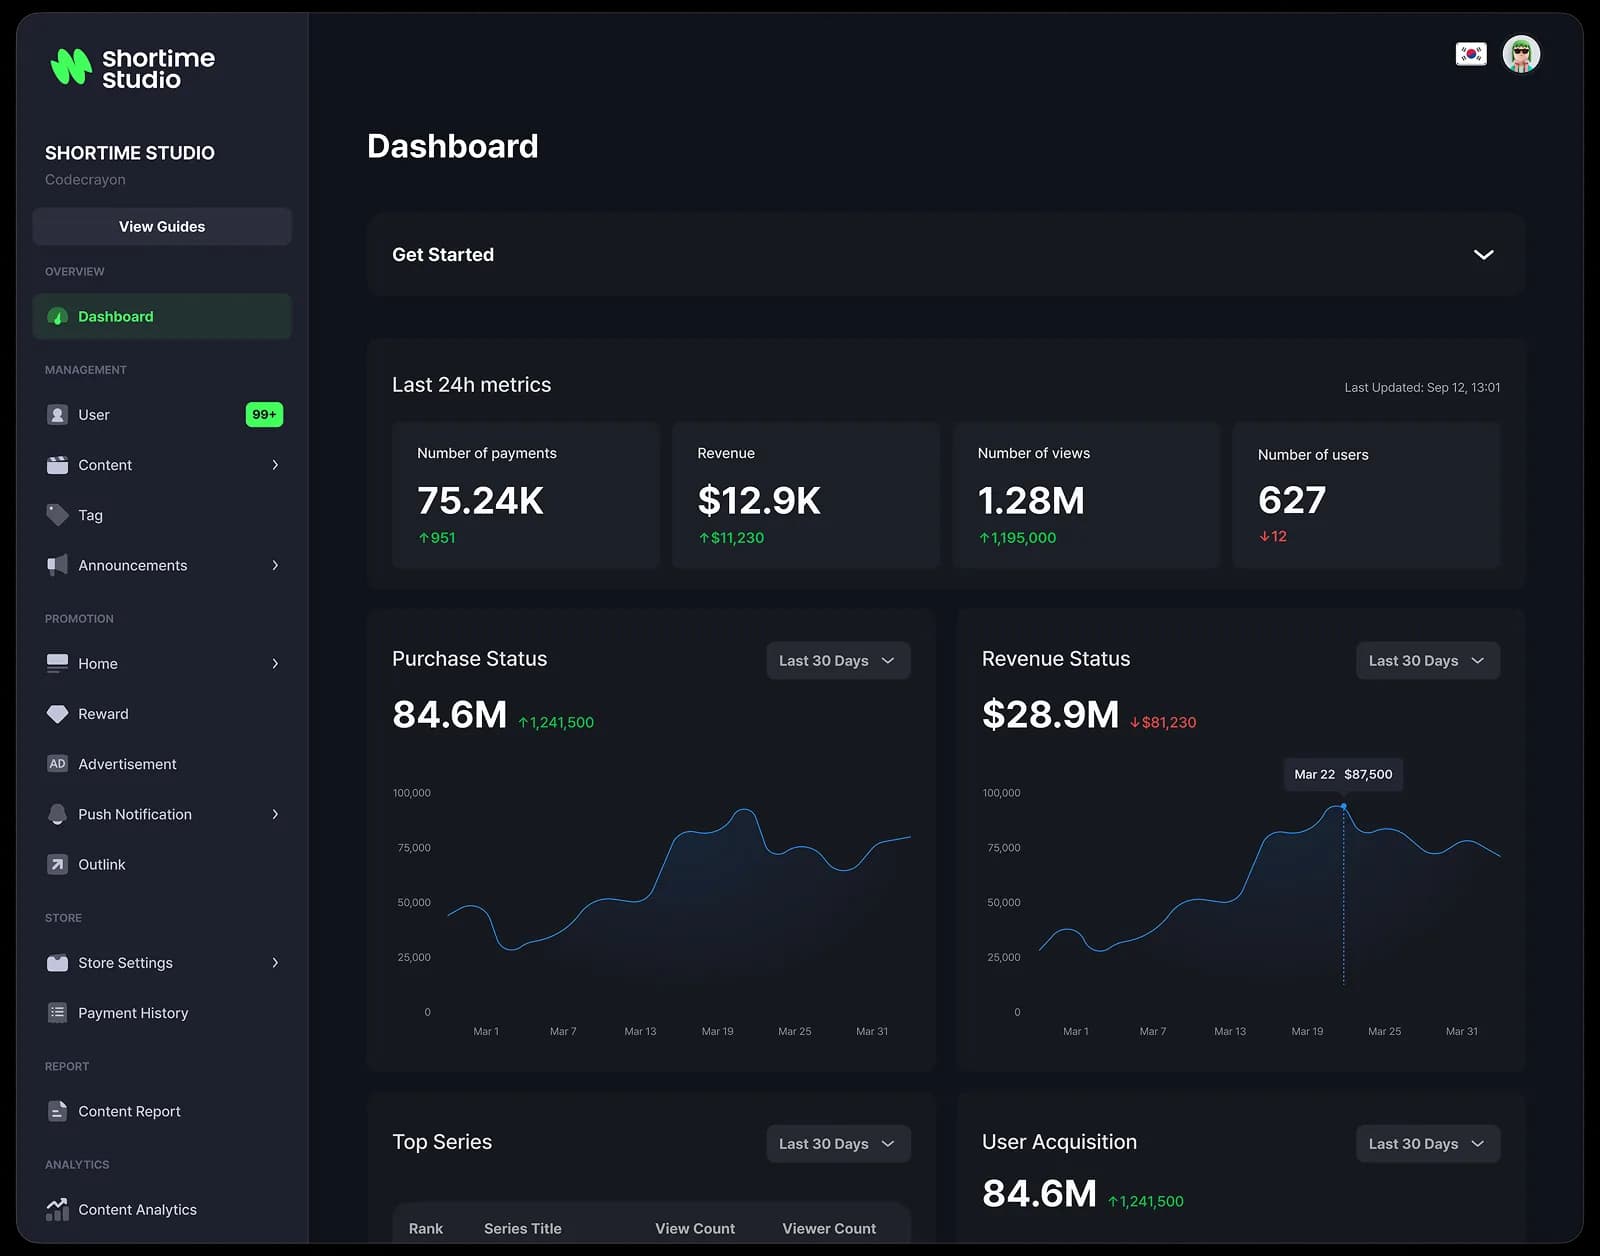Open the User management page
This screenshot has height=1256, width=1600.
(x=162, y=415)
